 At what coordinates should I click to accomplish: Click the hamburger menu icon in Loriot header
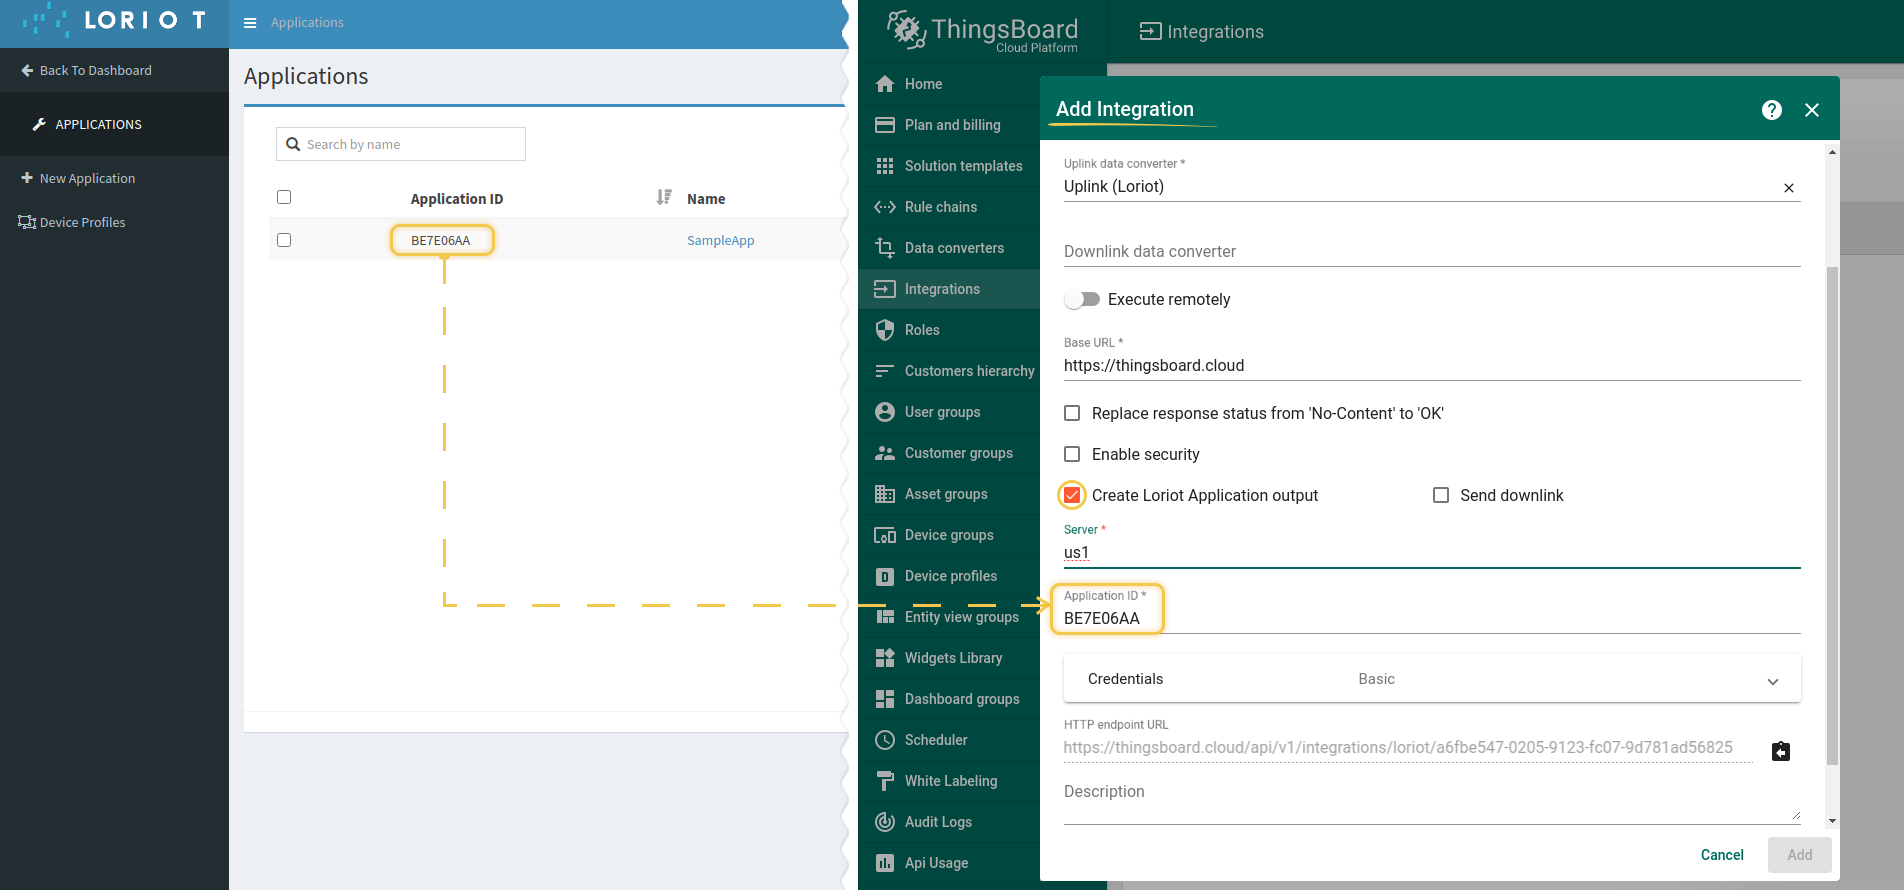[x=250, y=23]
